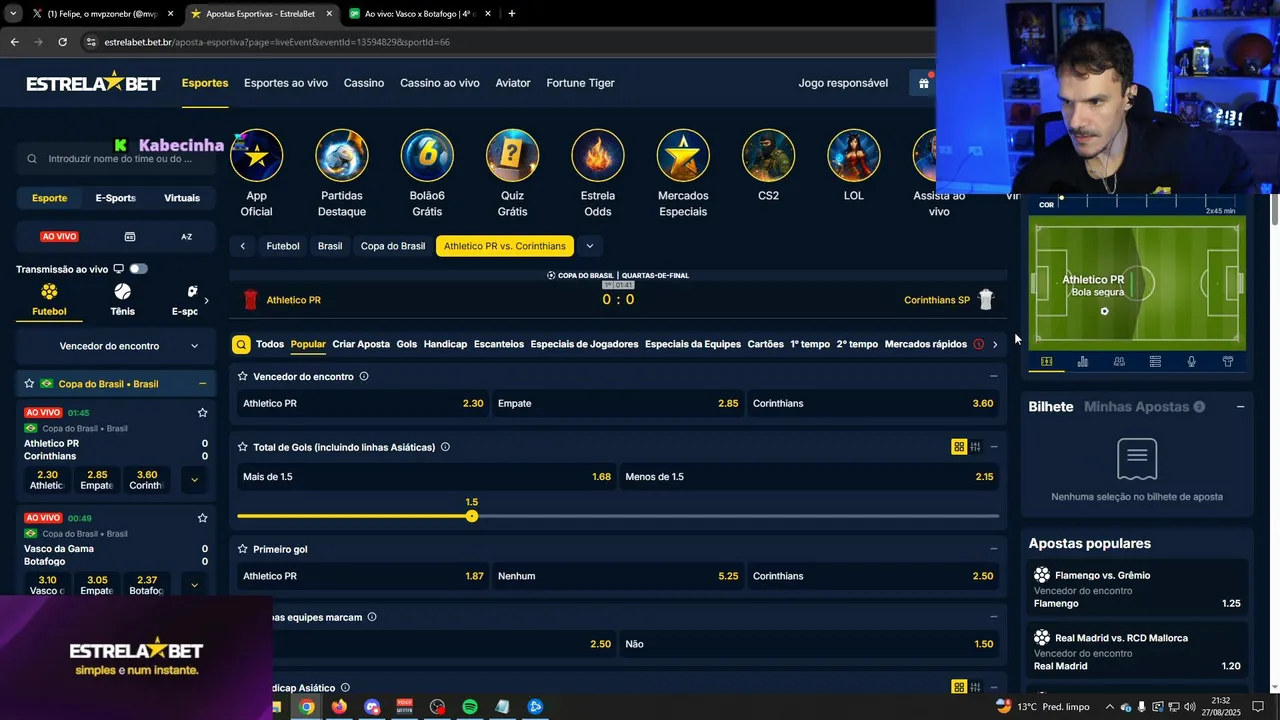Open Firefox from the taskbar
Viewport: 1280px width, 720px height.
click(339, 707)
